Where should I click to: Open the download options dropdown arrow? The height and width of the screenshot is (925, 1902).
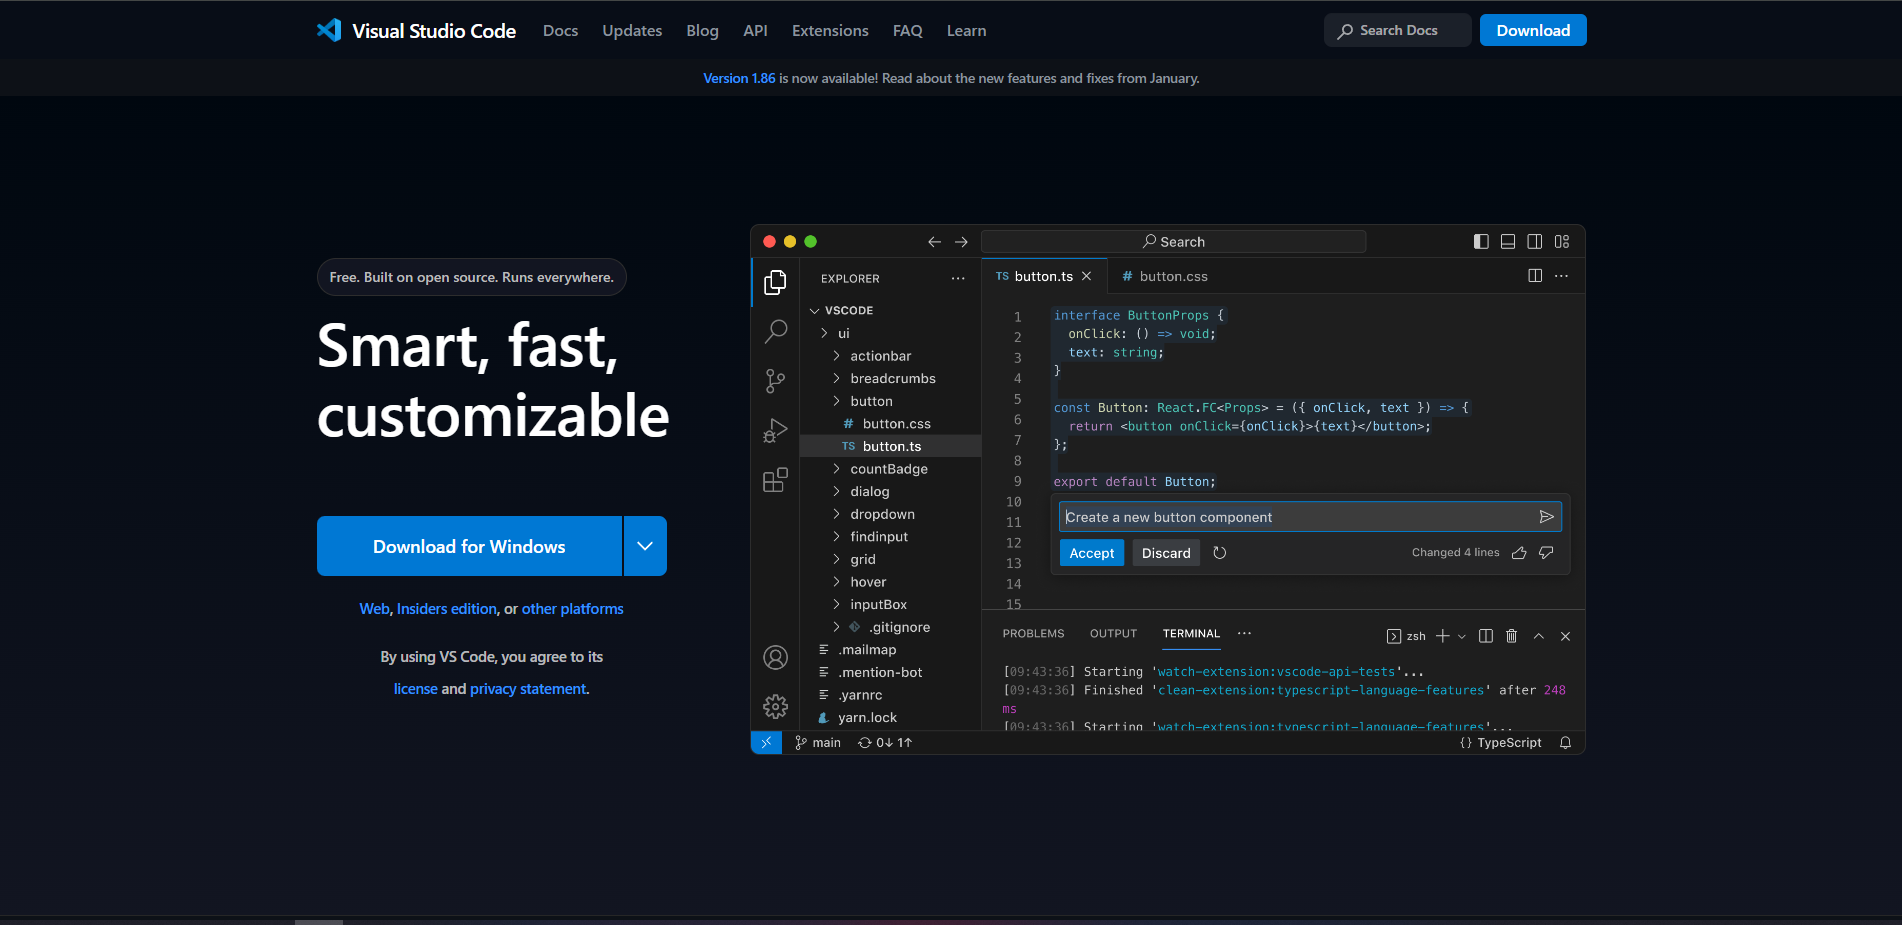(x=645, y=546)
